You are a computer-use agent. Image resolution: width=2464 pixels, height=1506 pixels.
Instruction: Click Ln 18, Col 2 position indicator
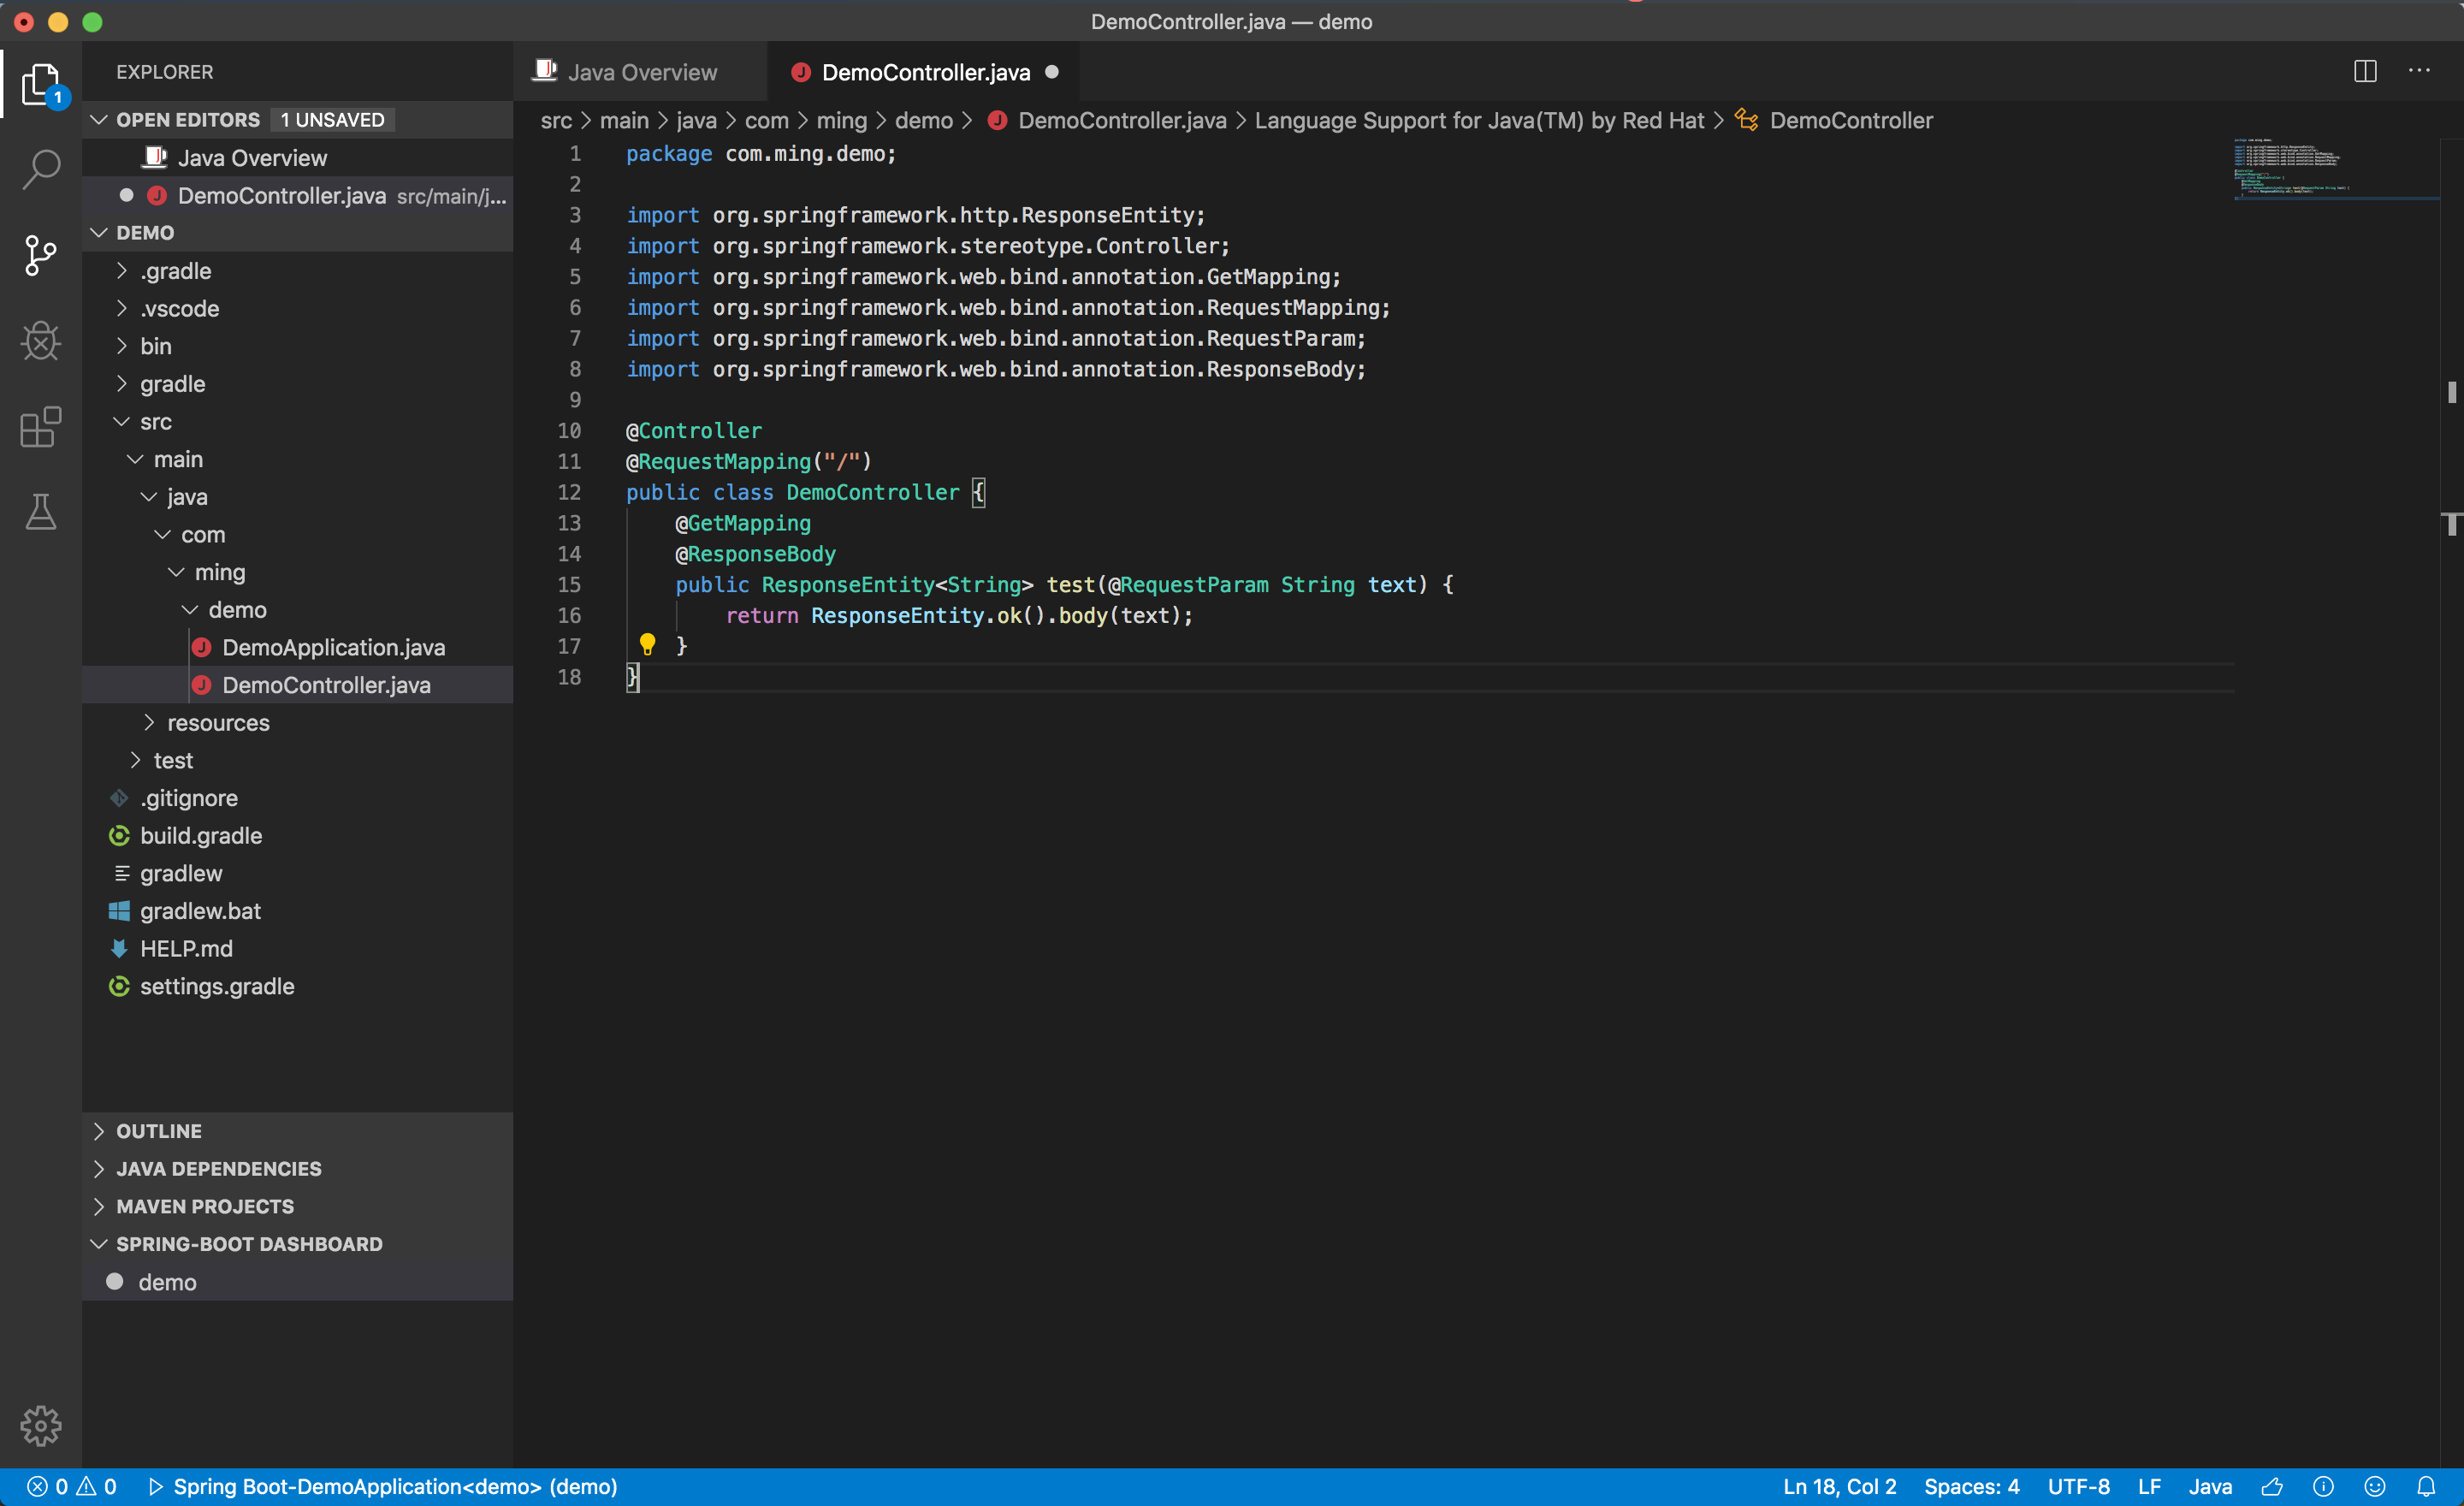point(1839,1487)
